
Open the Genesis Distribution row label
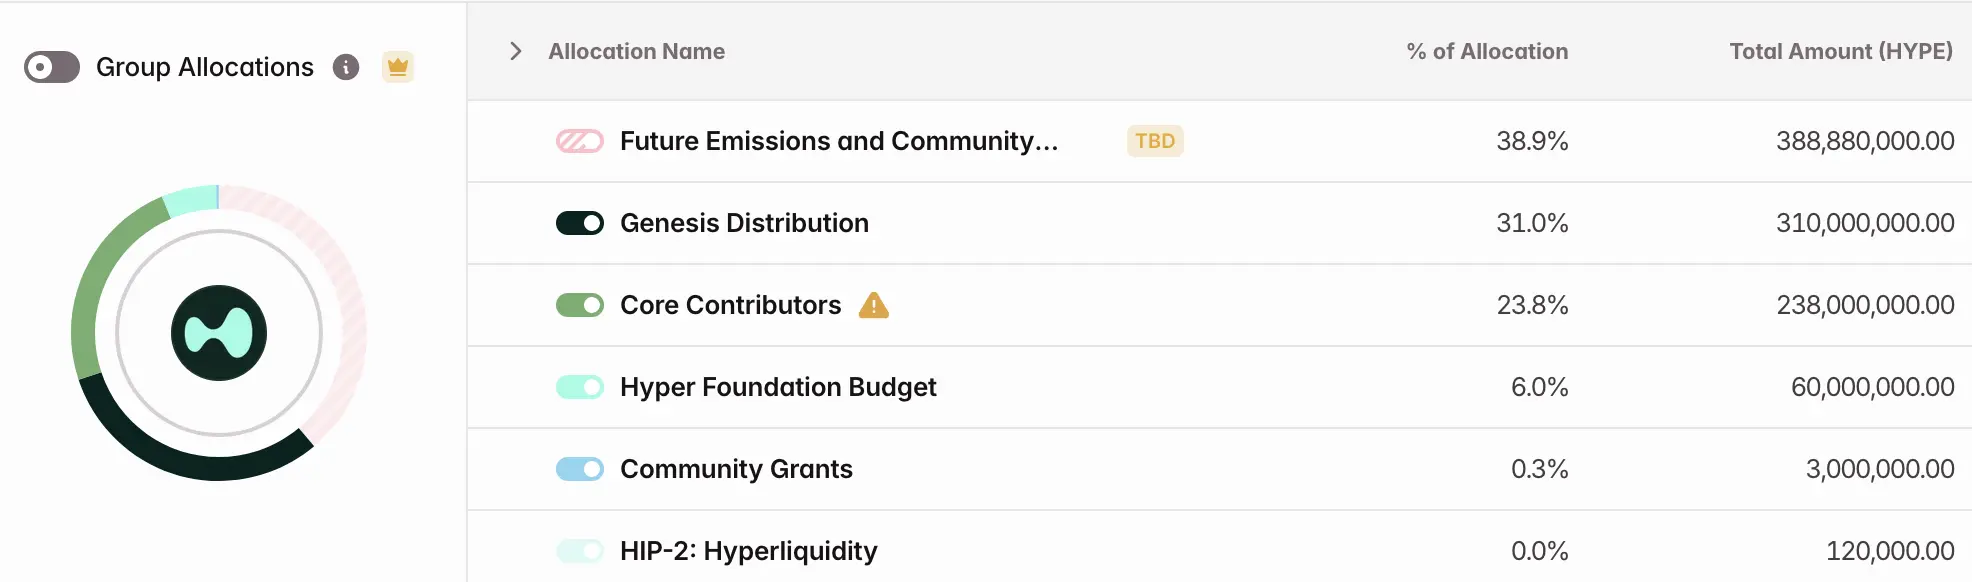tap(744, 223)
